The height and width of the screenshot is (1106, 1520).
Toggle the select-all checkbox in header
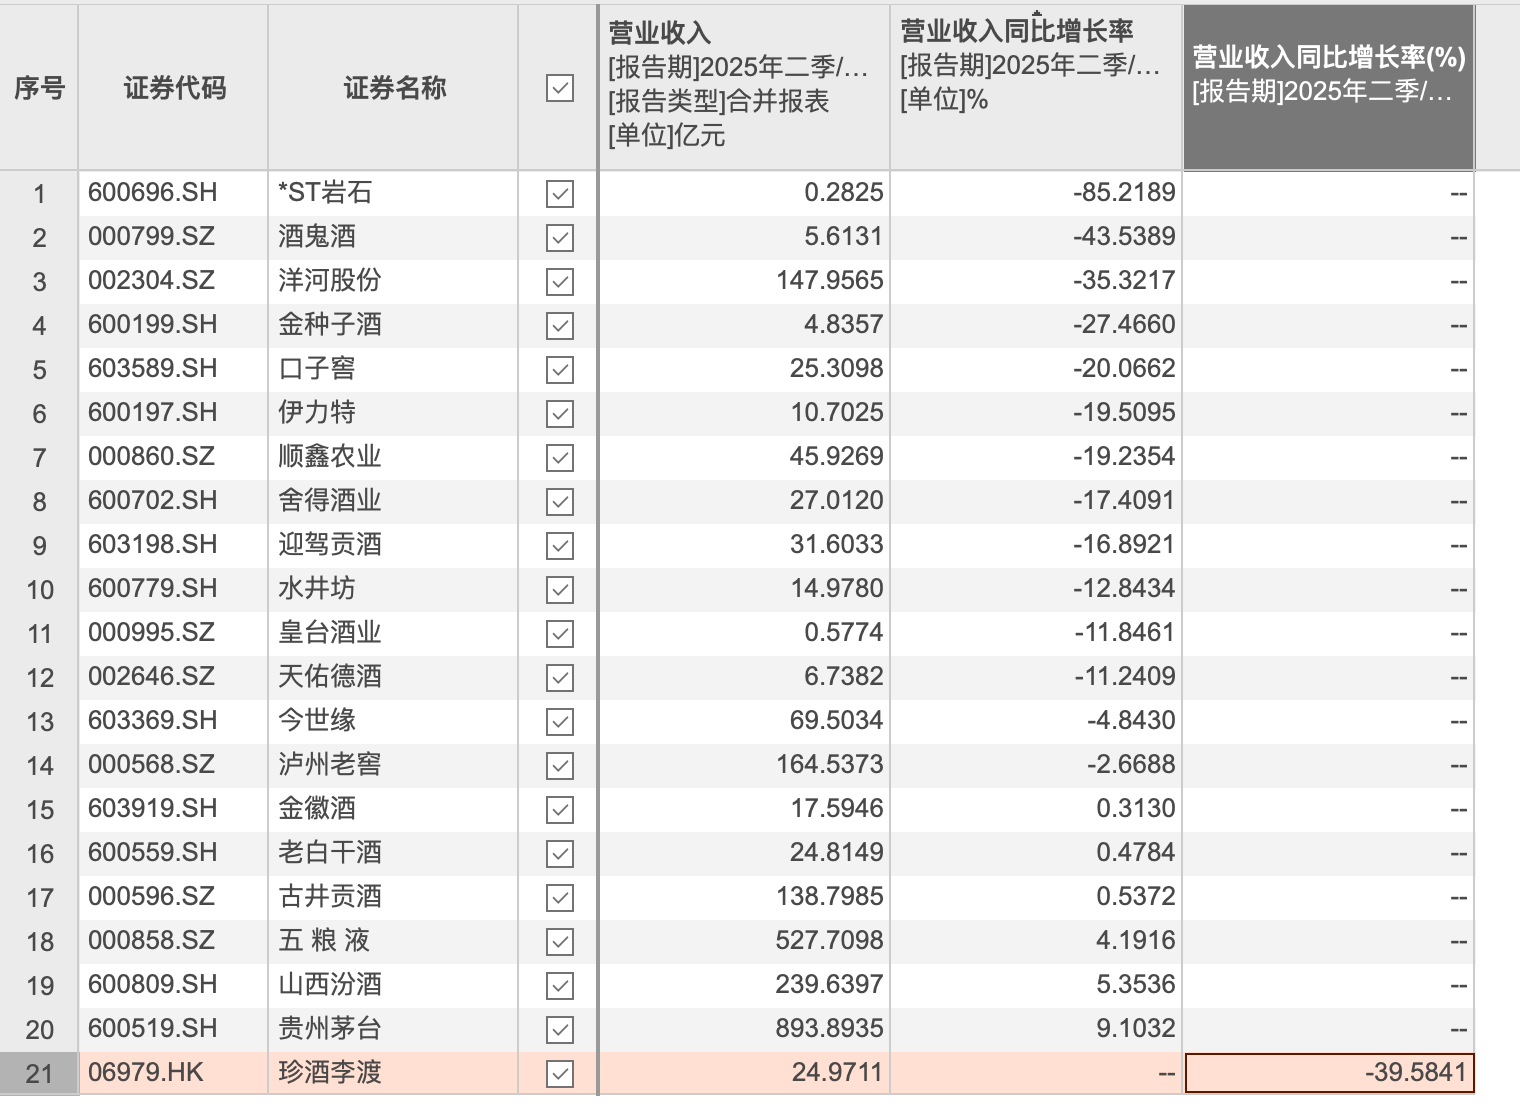click(560, 89)
